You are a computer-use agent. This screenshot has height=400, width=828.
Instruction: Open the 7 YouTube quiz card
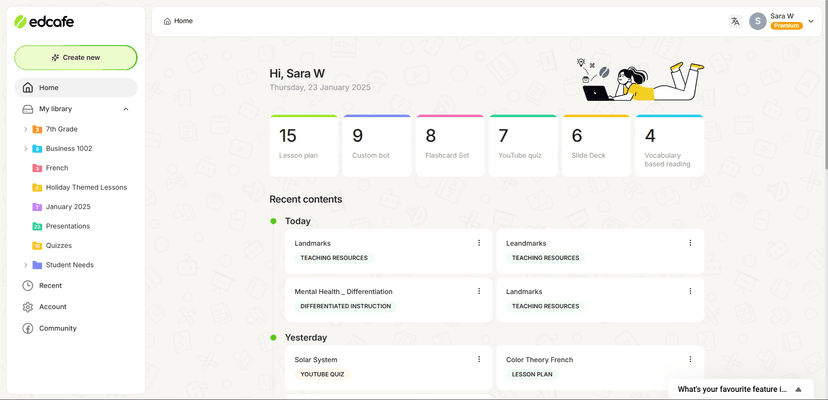[x=523, y=145]
